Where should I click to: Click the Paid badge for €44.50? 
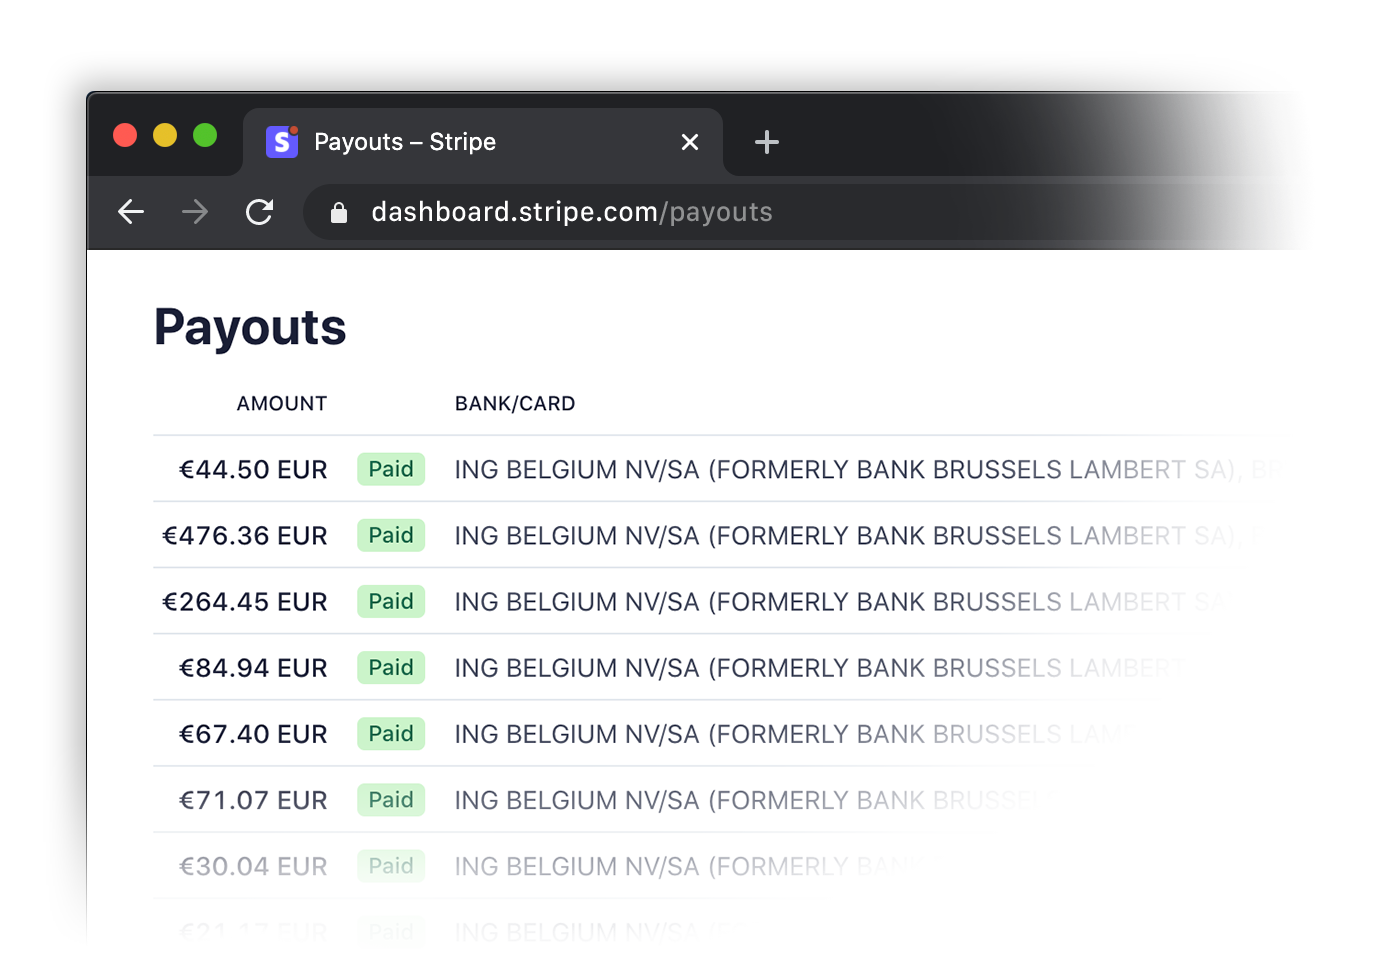(391, 469)
